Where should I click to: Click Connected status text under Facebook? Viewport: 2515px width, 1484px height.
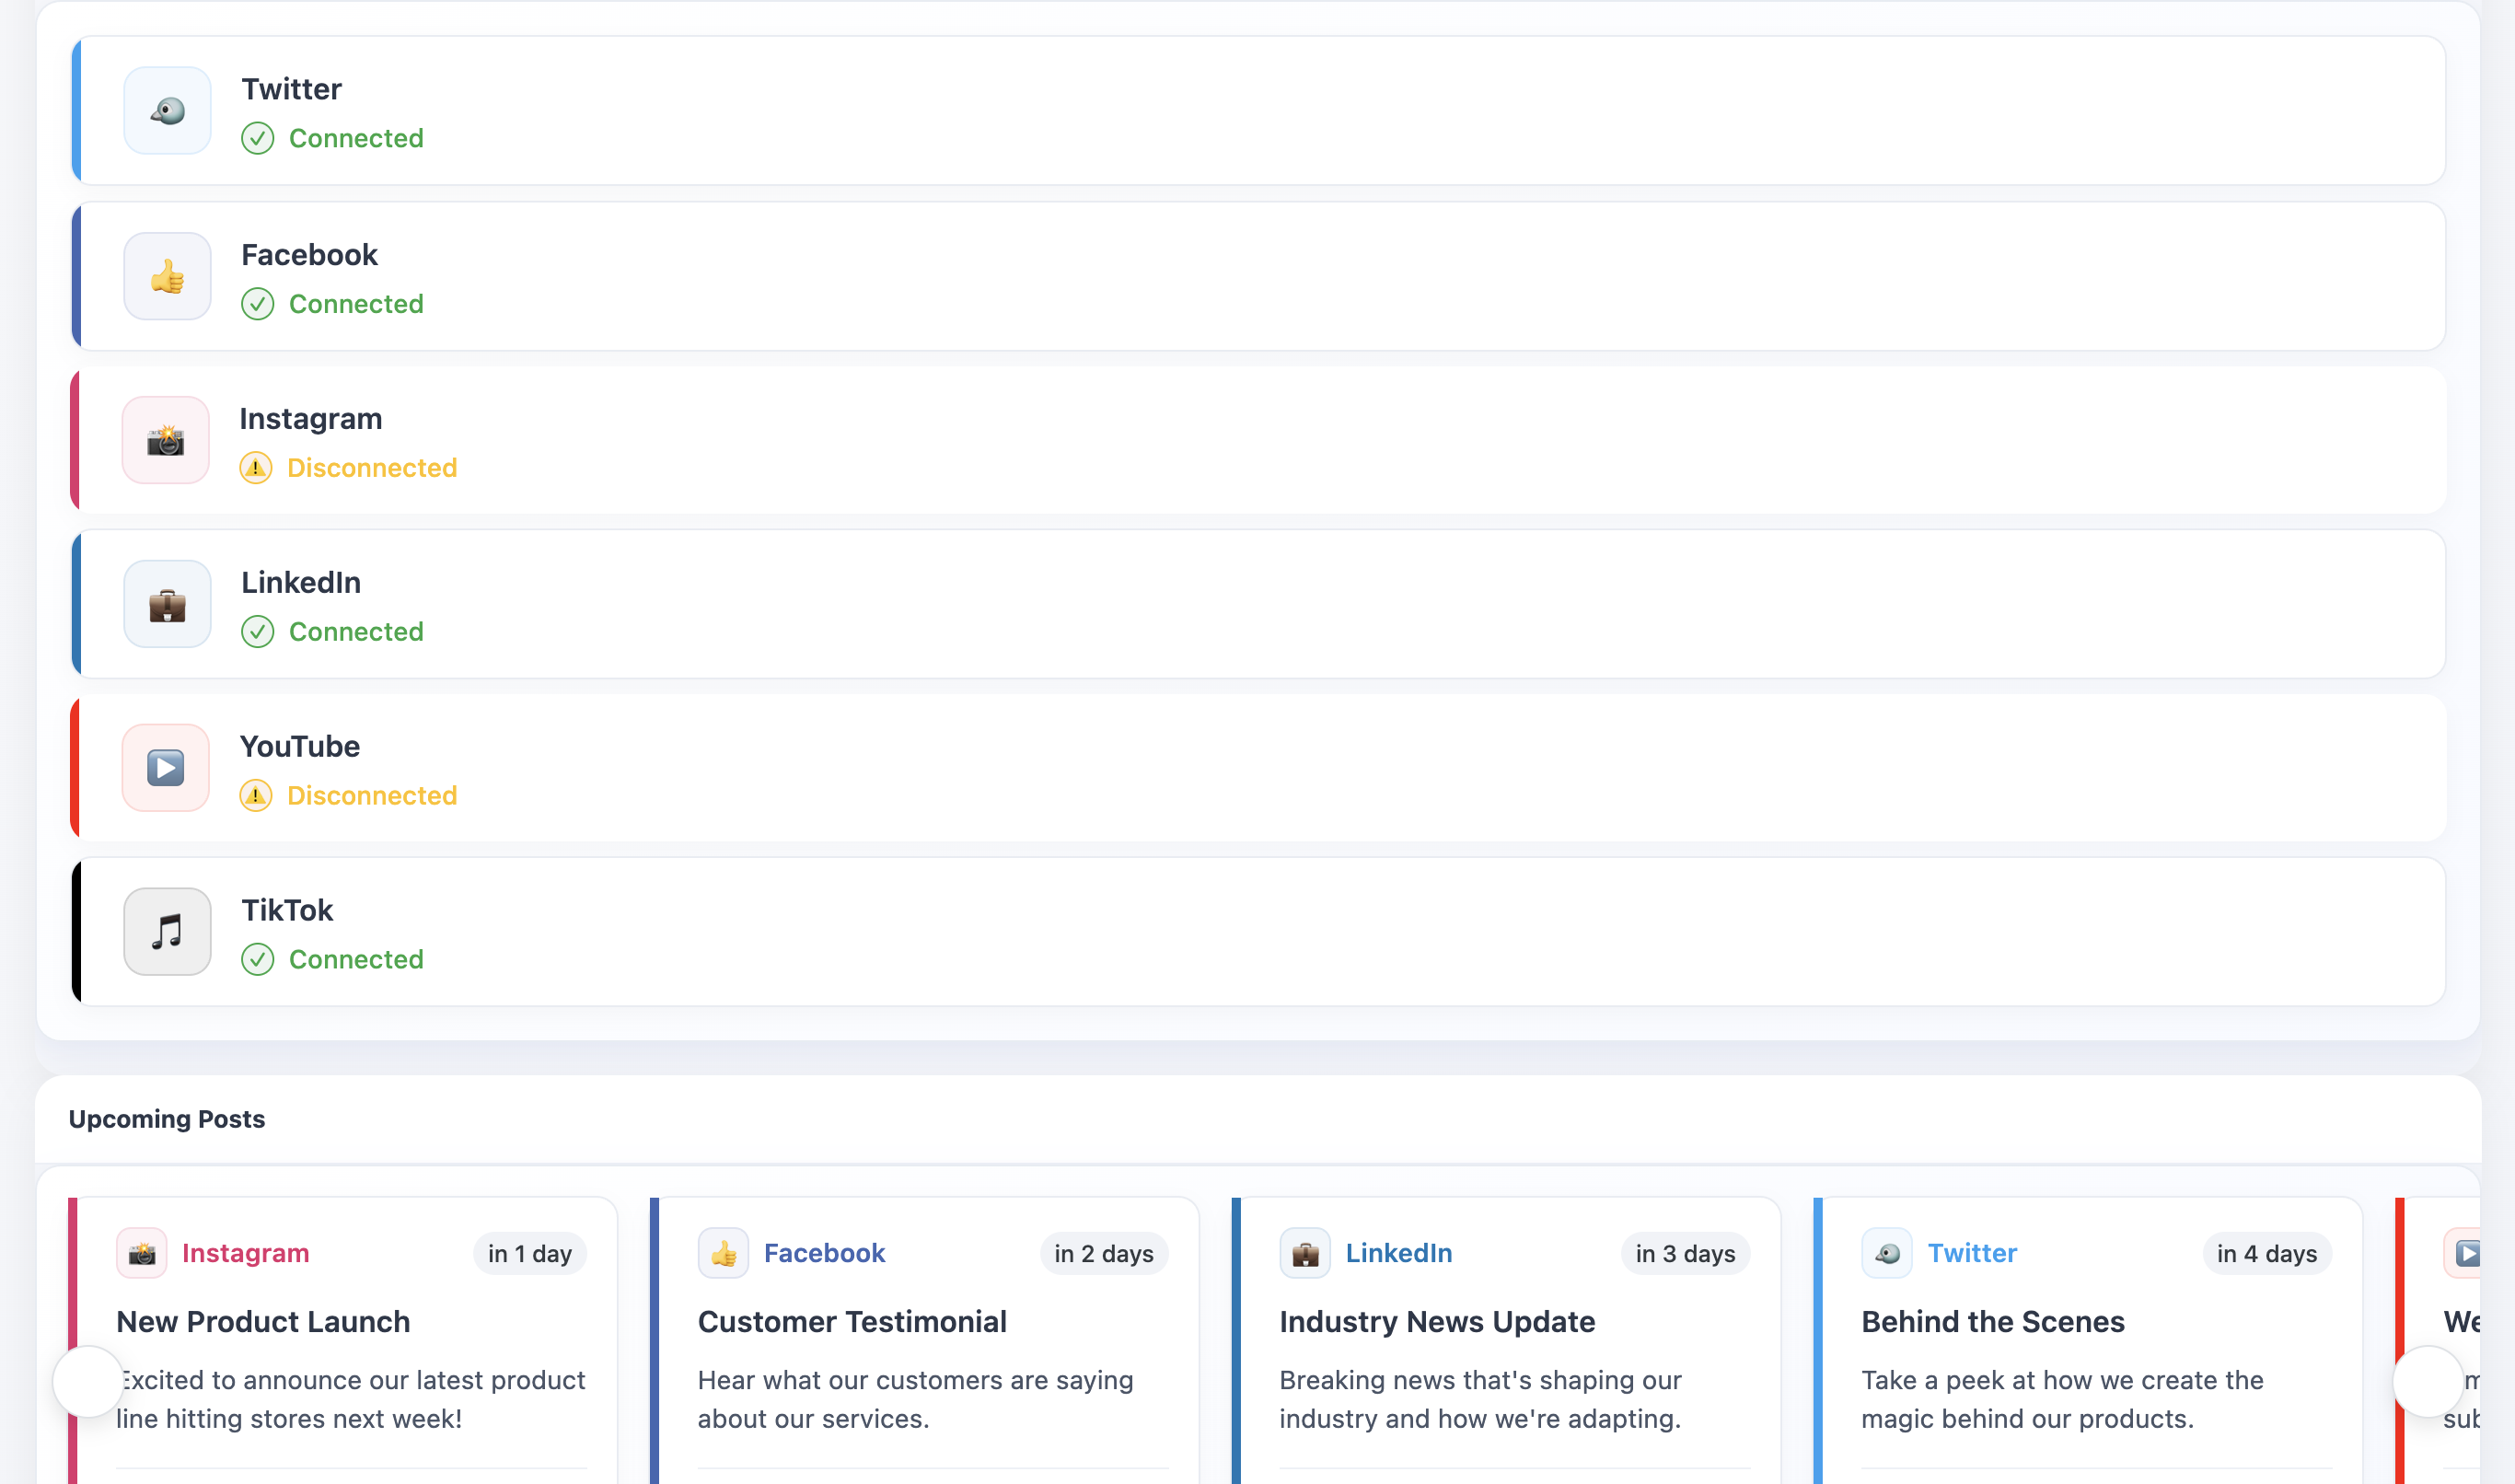pos(356,304)
